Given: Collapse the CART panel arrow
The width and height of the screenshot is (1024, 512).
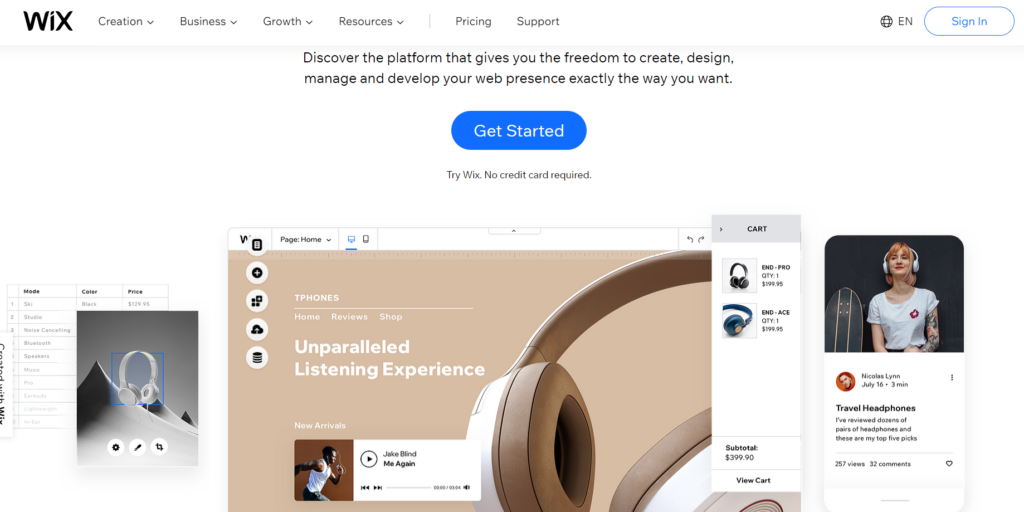Looking at the screenshot, I should [721, 229].
